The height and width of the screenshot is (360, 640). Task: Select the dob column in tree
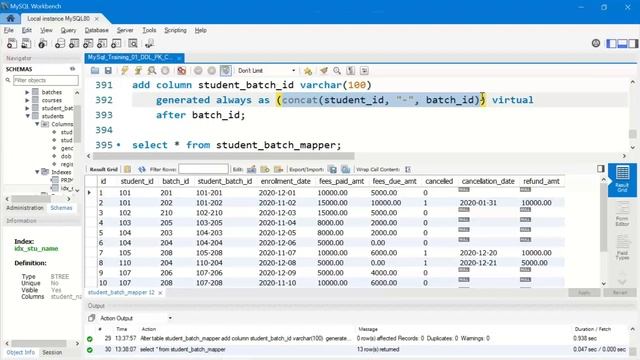[66, 156]
